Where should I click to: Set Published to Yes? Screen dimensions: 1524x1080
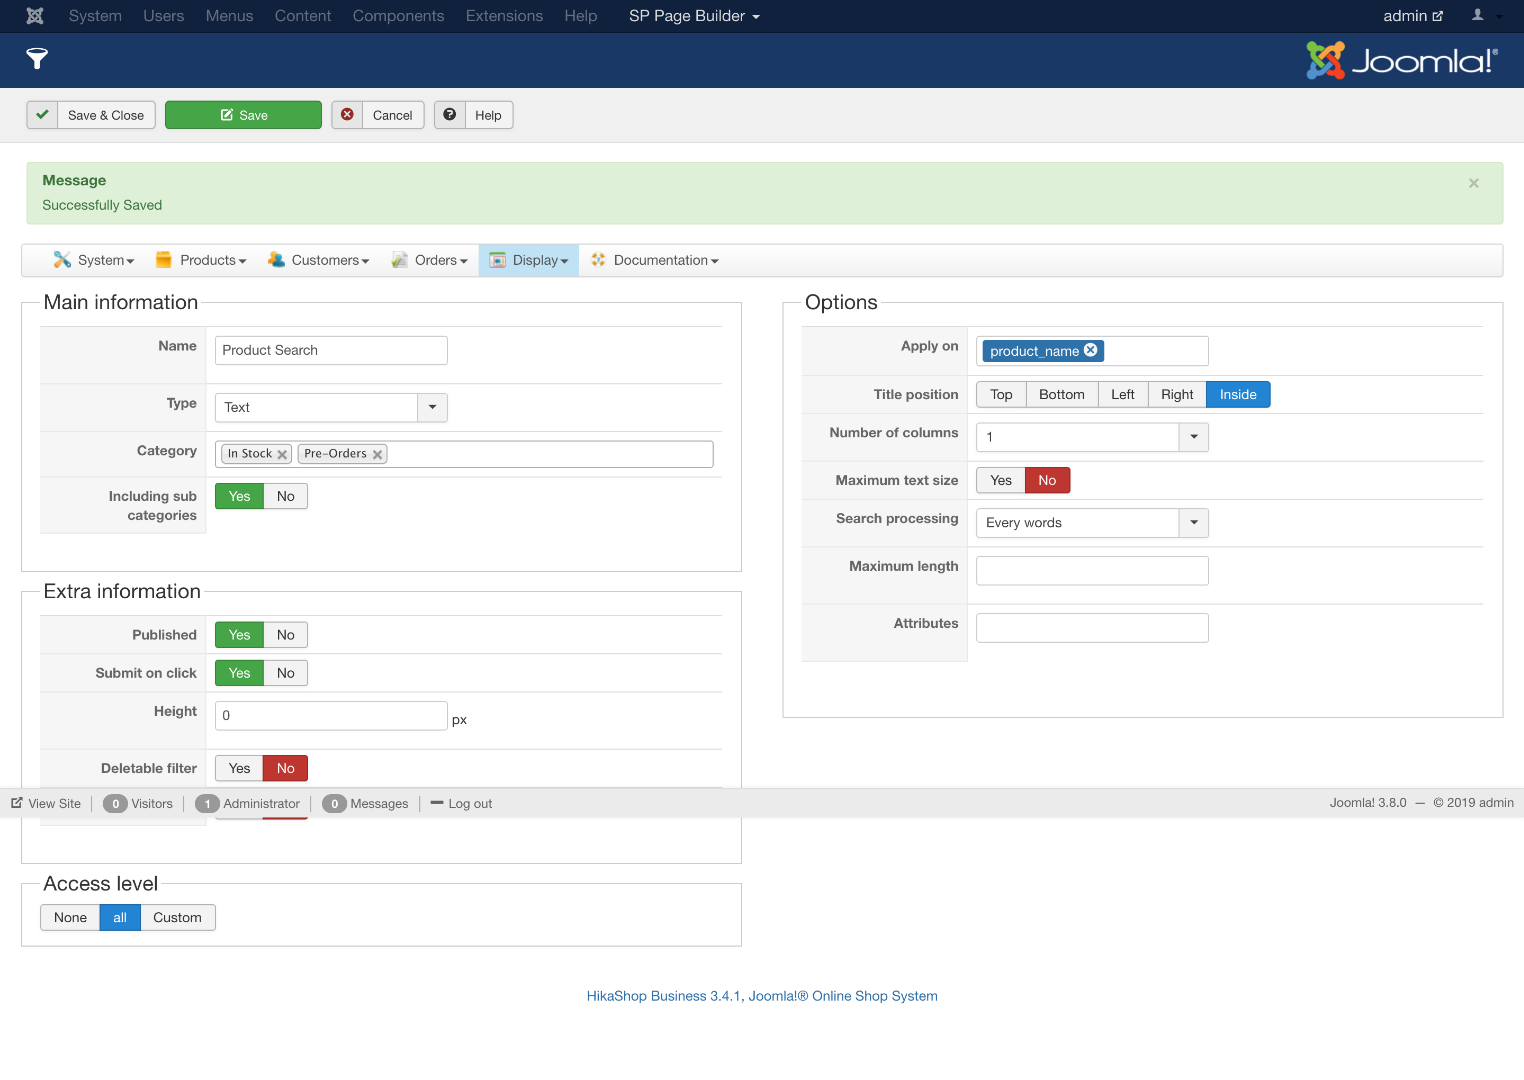239,635
